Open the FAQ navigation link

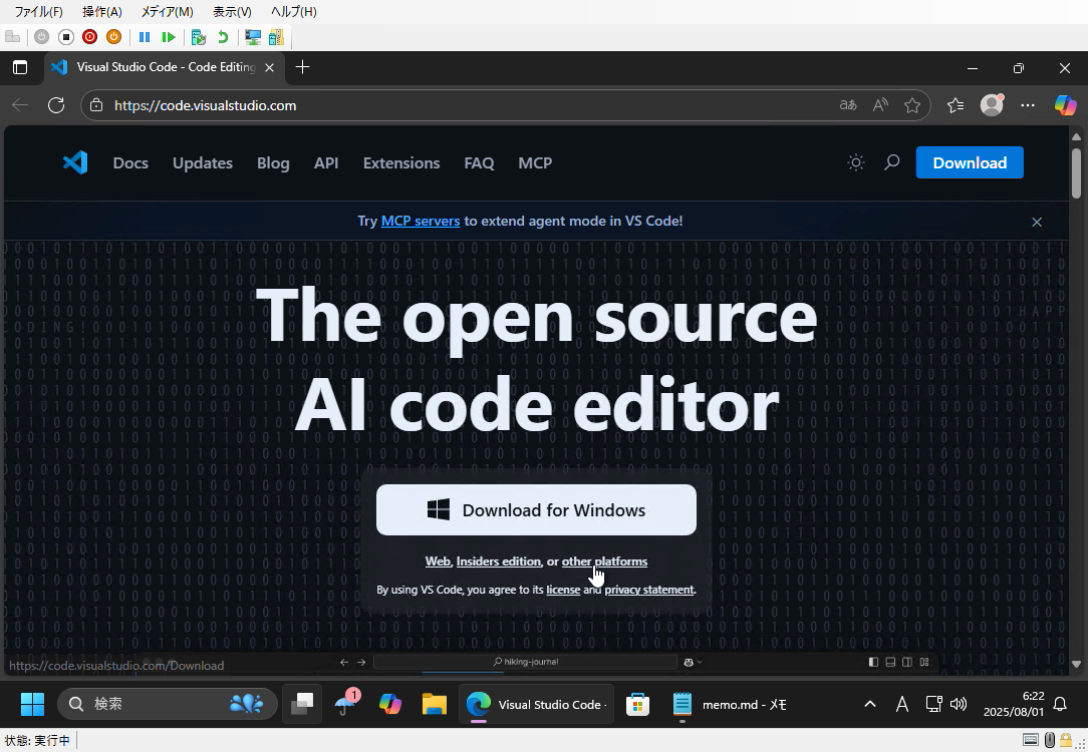pyautogui.click(x=479, y=163)
